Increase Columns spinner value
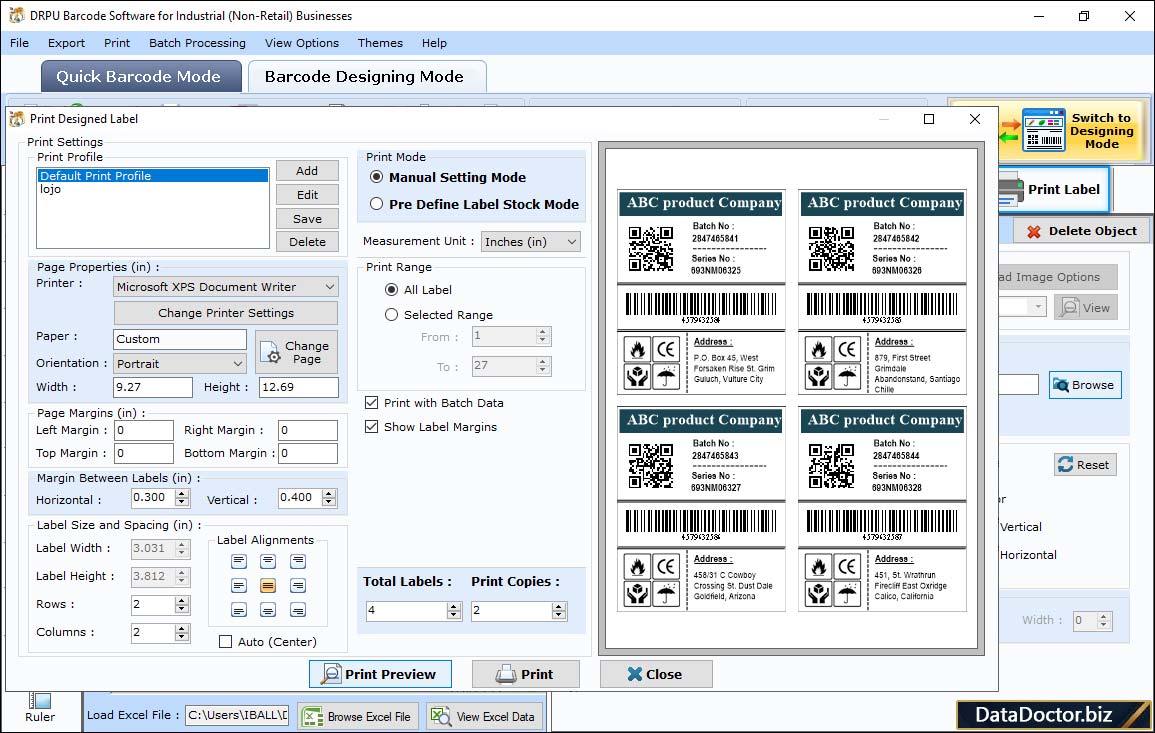Image resolution: width=1155 pixels, height=733 pixels. (x=182, y=628)
